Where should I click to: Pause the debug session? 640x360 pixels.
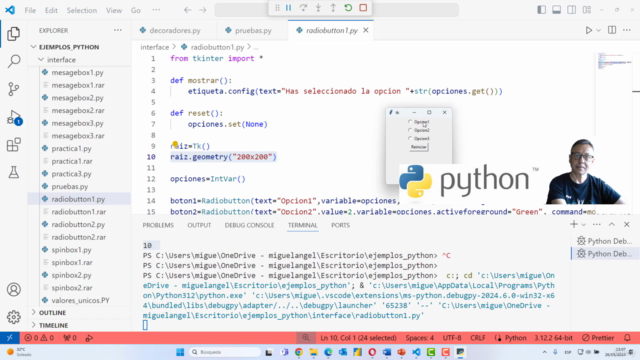tap(289, 8)
